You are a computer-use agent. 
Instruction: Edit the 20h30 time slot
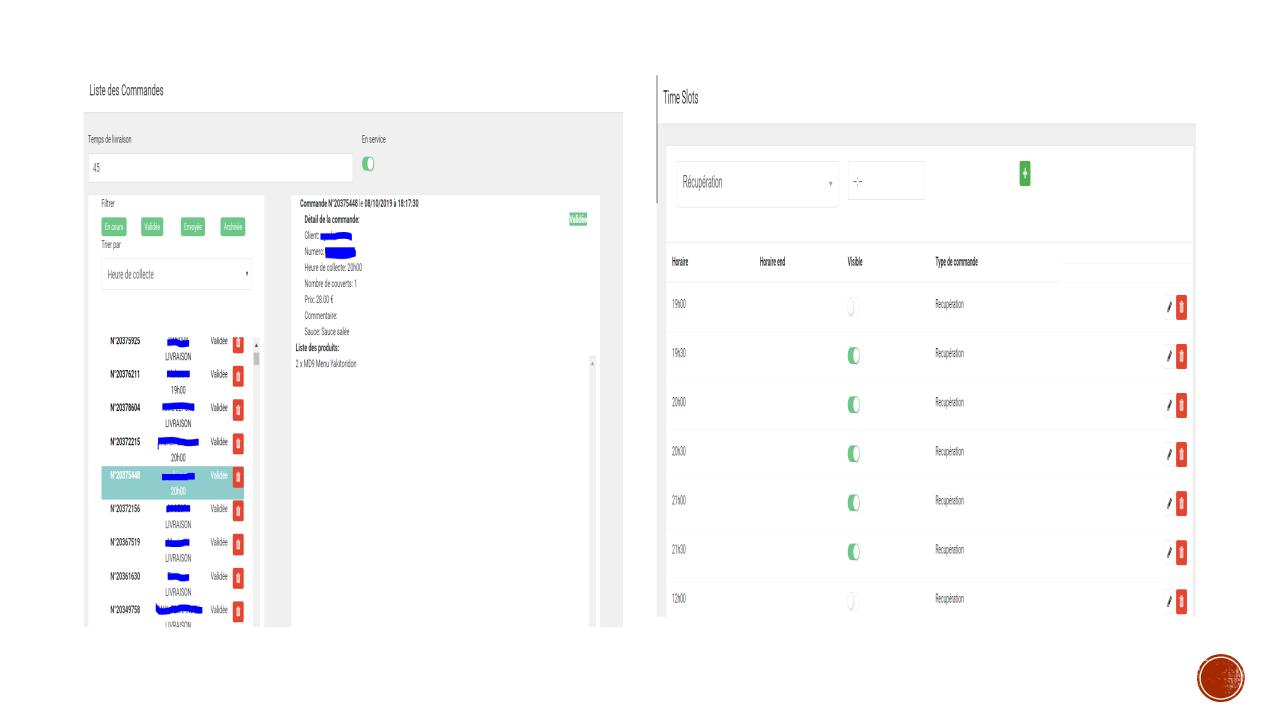click(1168, 455)
